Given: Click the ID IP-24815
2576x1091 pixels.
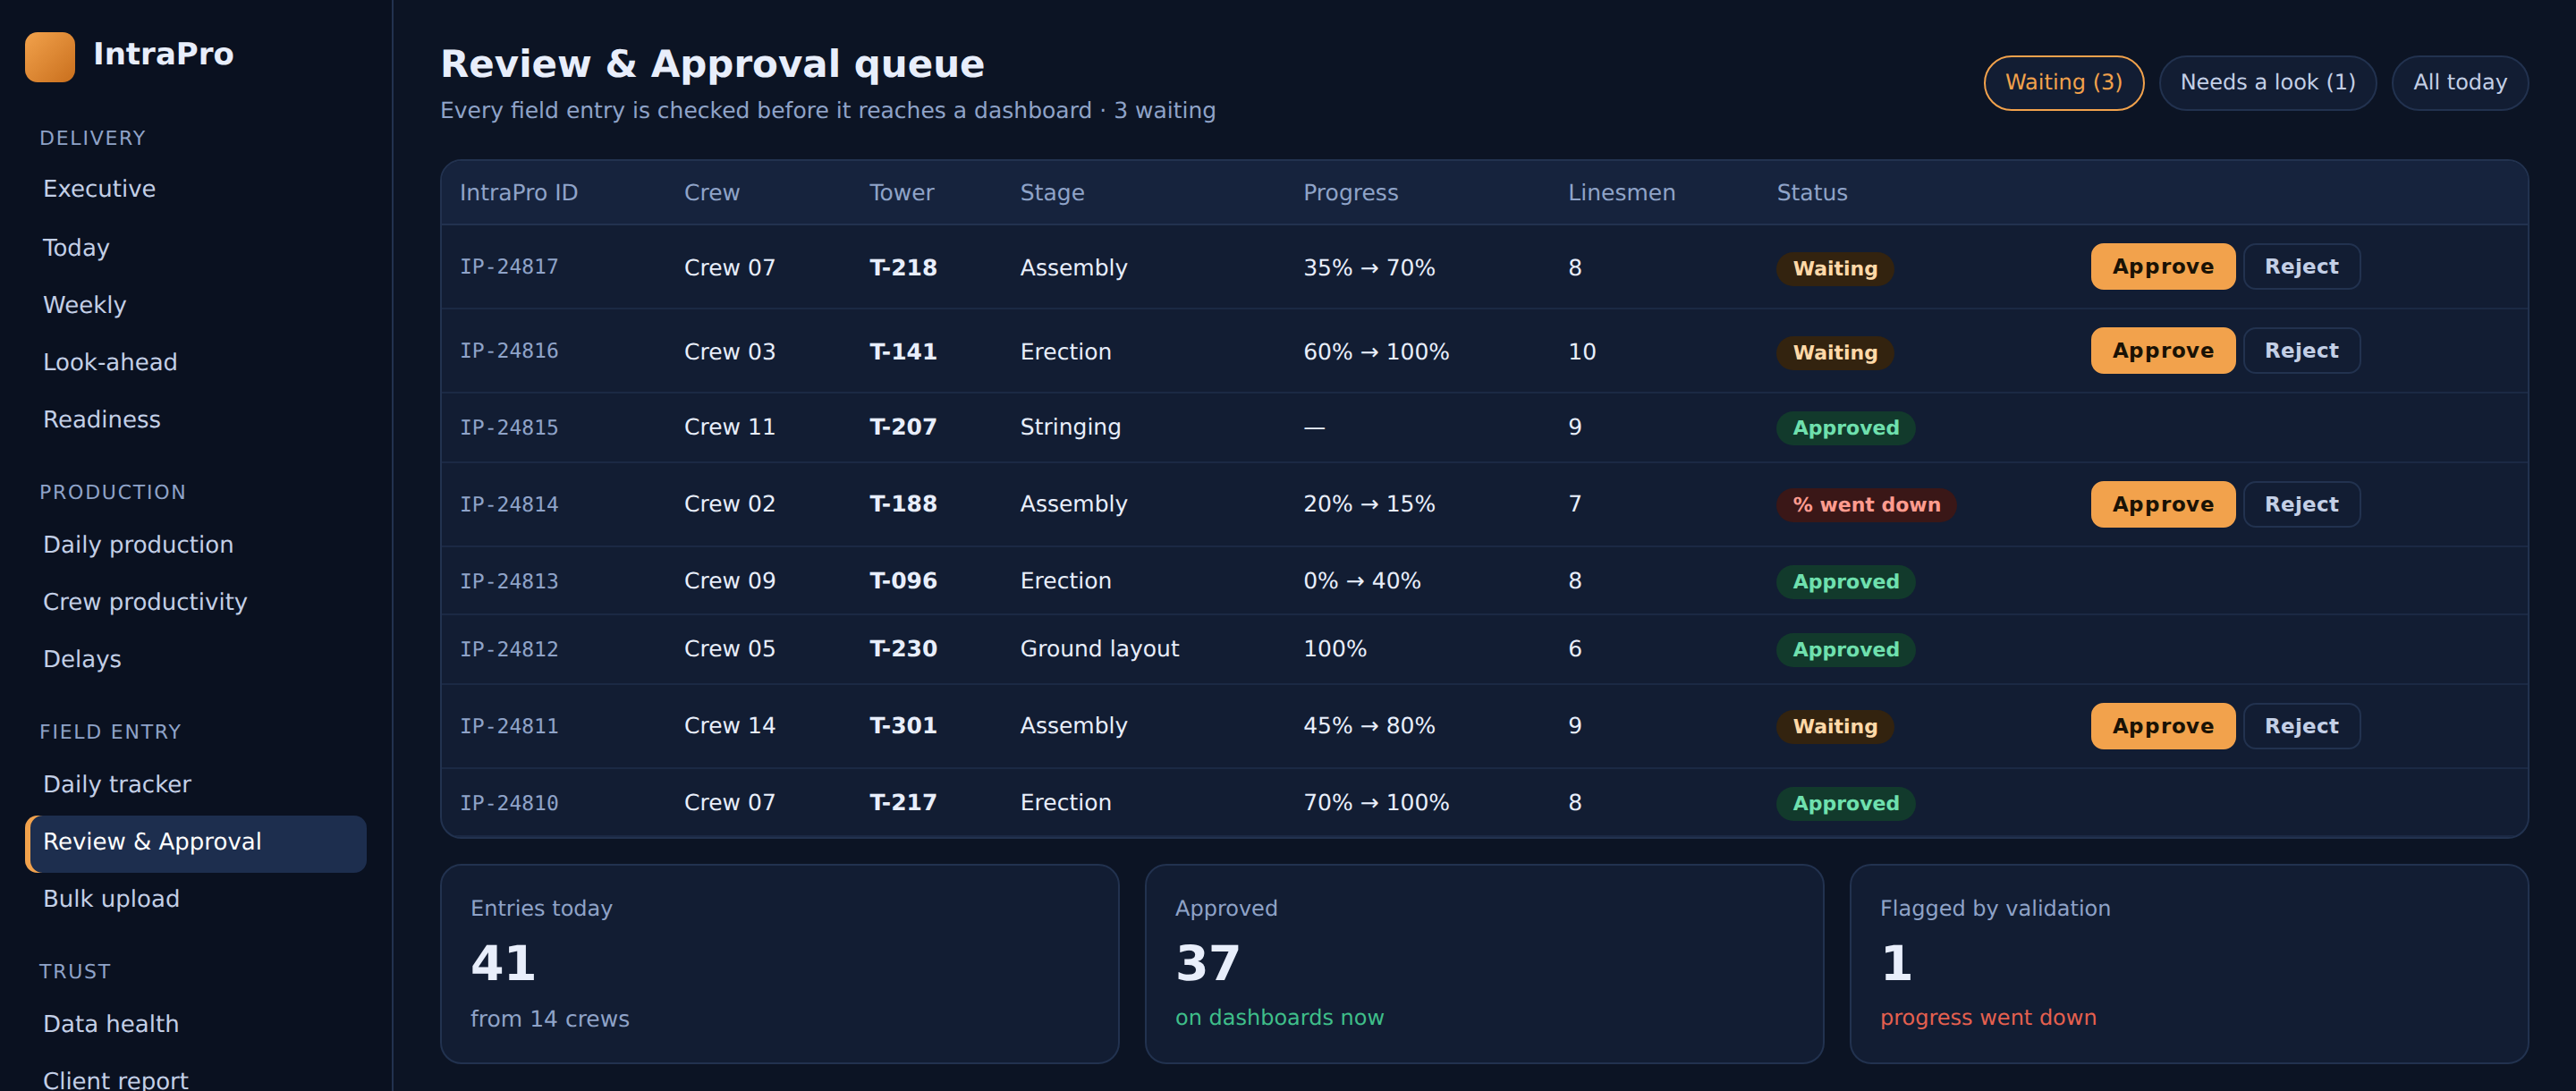Looking at the screenshot, I should coord(508,428).
